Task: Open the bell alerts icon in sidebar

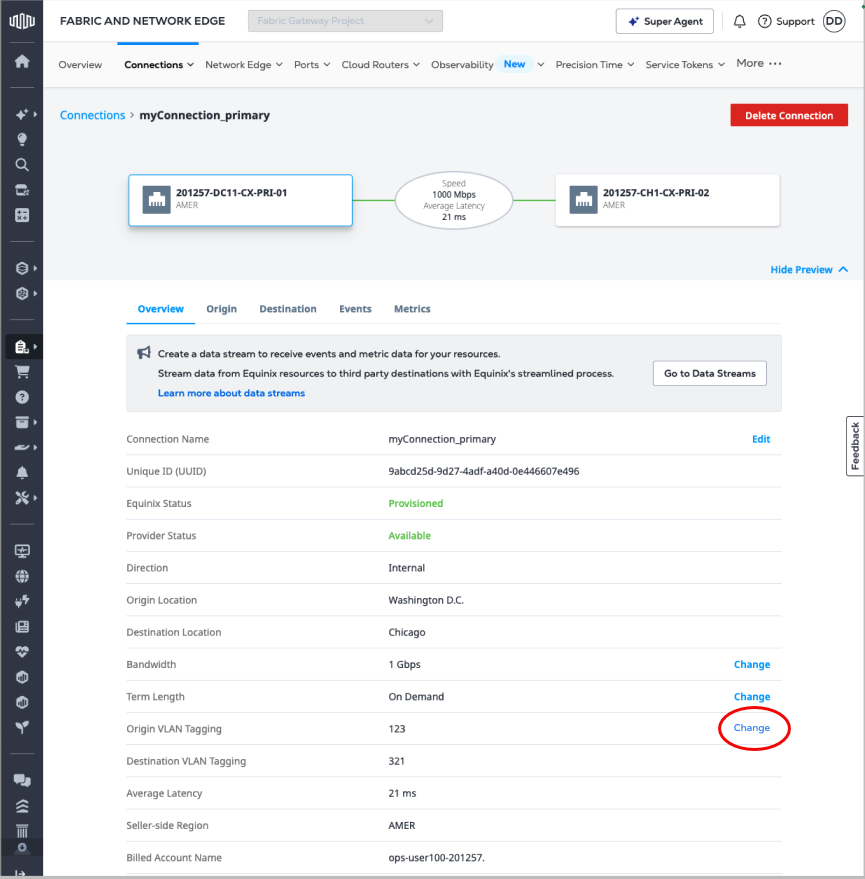Action: tap(22, 473)
